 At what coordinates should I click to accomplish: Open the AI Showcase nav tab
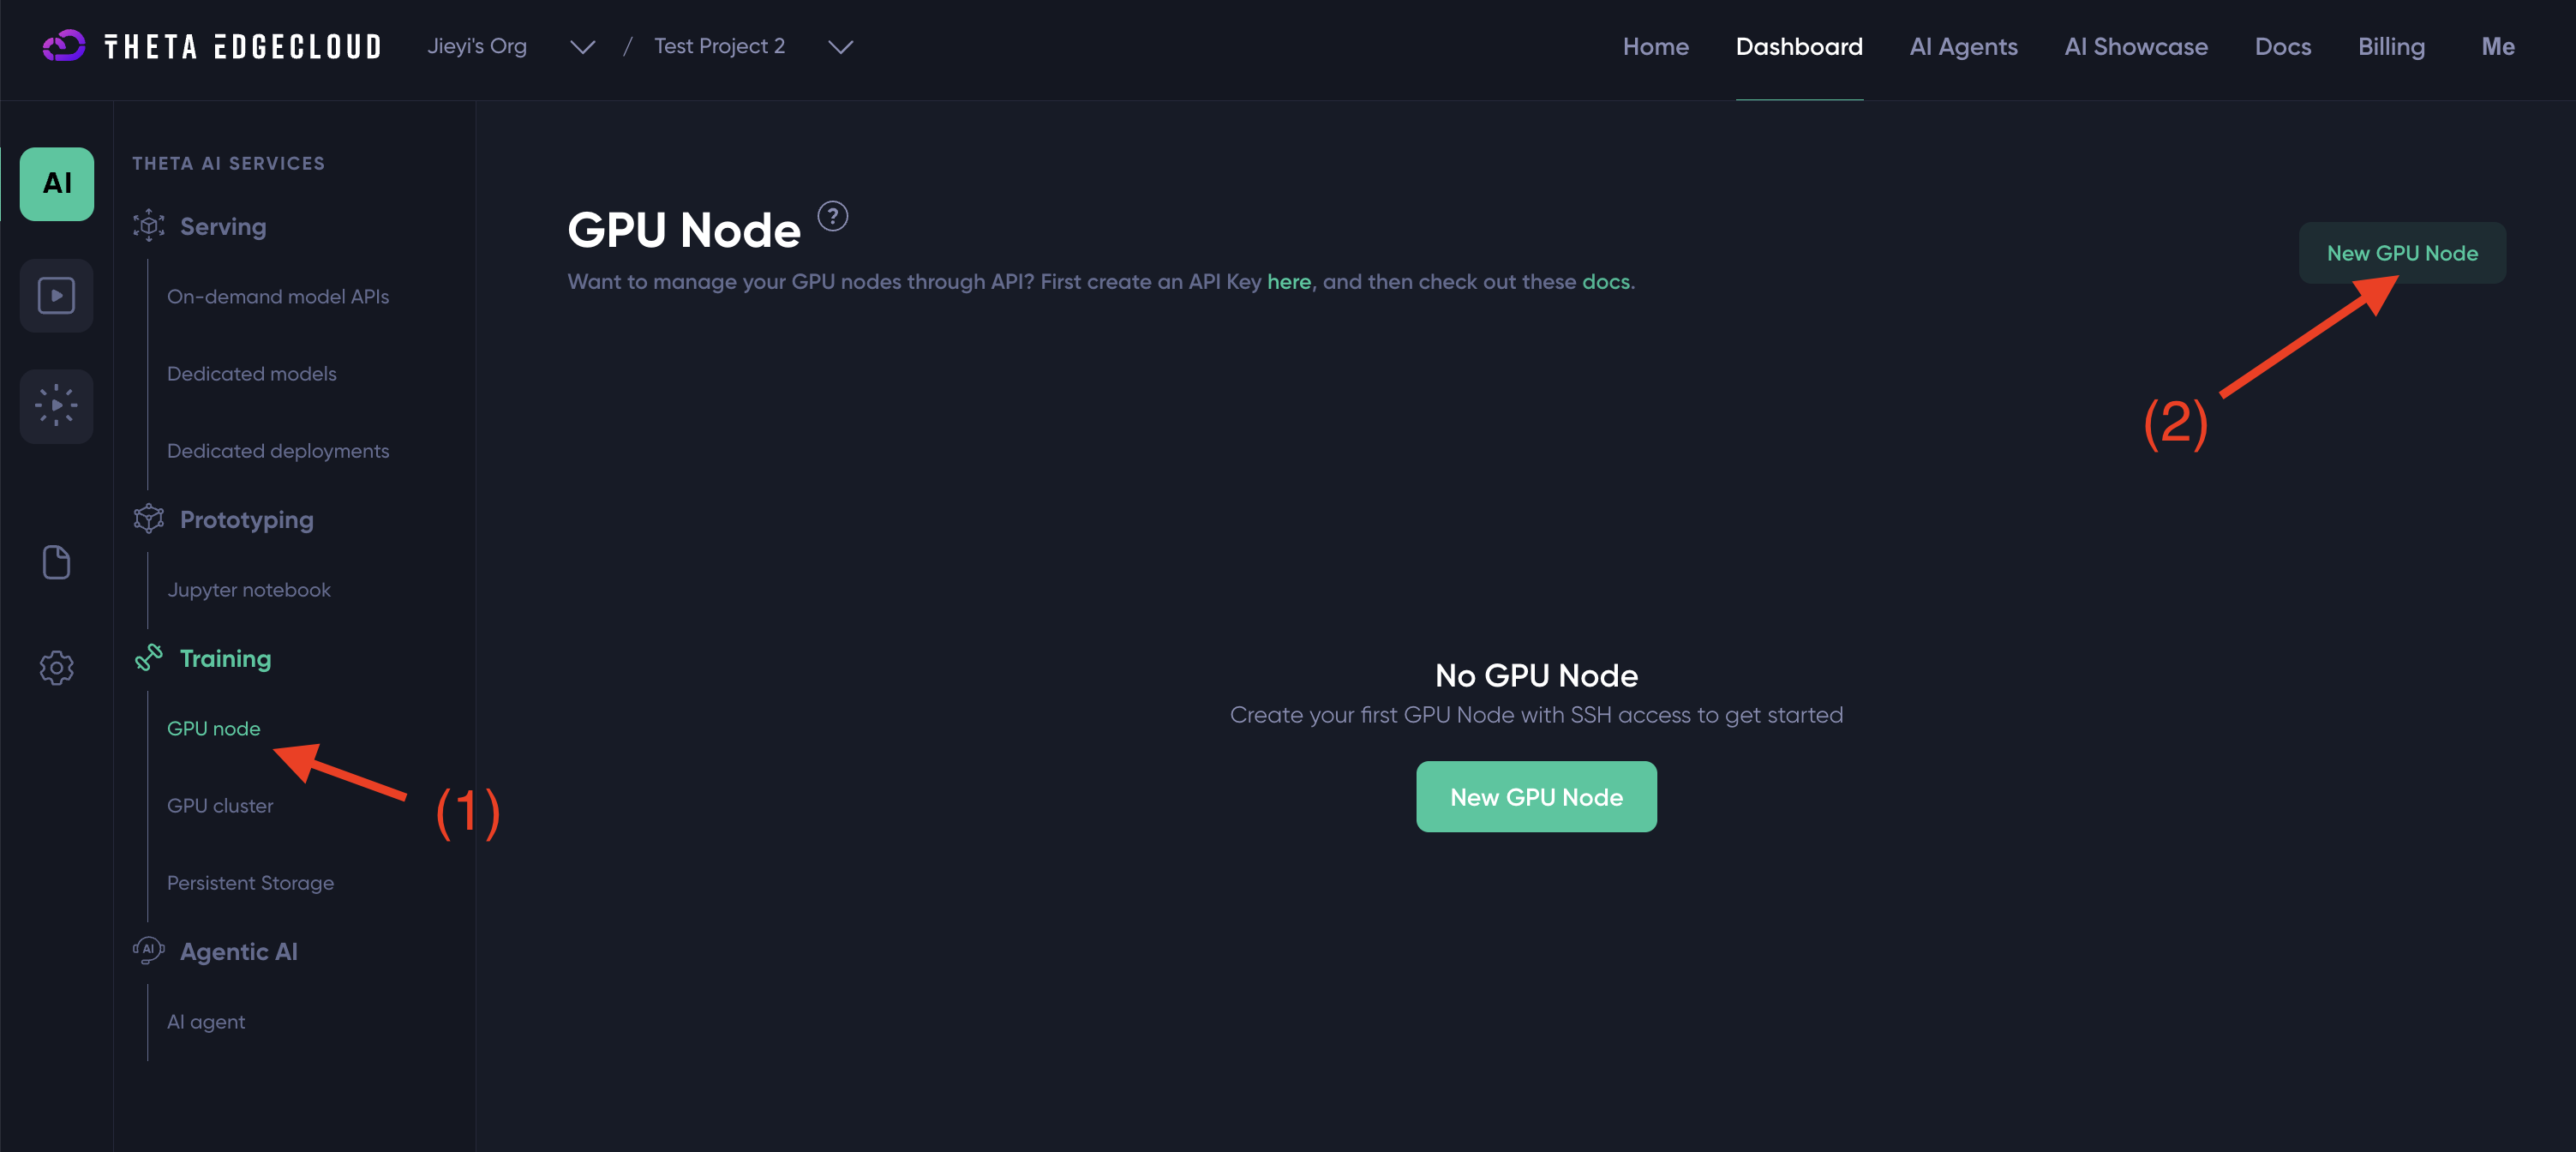coord(2135,47)
